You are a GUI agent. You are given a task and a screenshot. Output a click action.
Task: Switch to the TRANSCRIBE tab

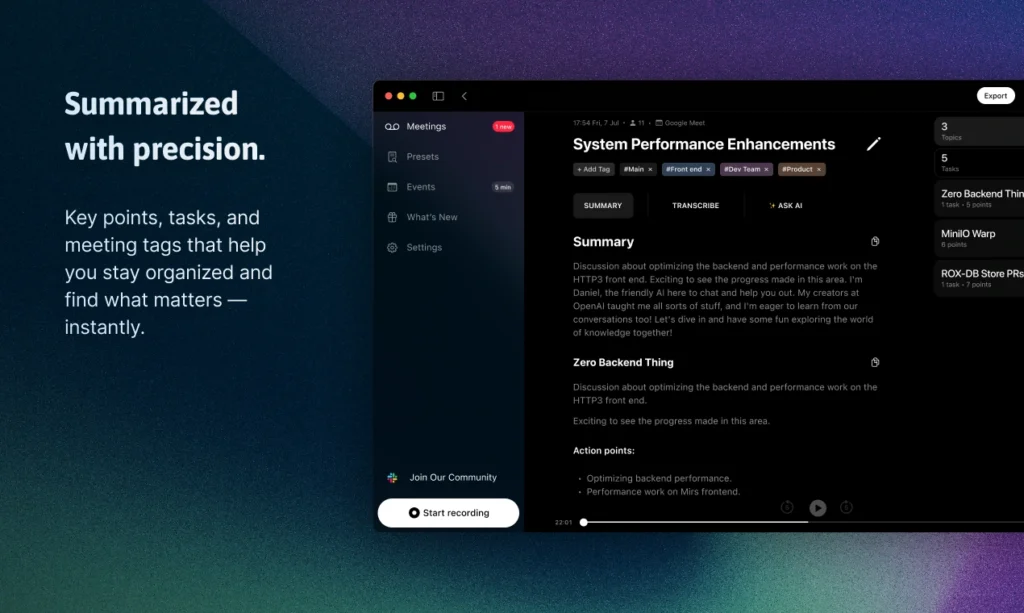pyautogui.click(x=696, y=206)
